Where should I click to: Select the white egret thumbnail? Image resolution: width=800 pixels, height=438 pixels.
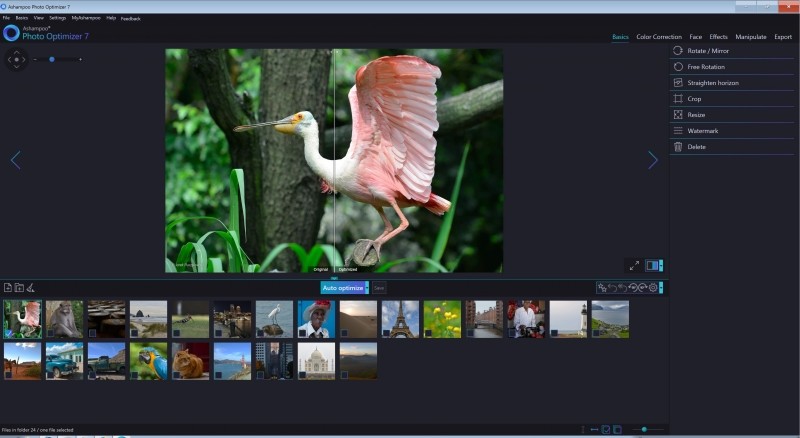[x=274, y=319]
